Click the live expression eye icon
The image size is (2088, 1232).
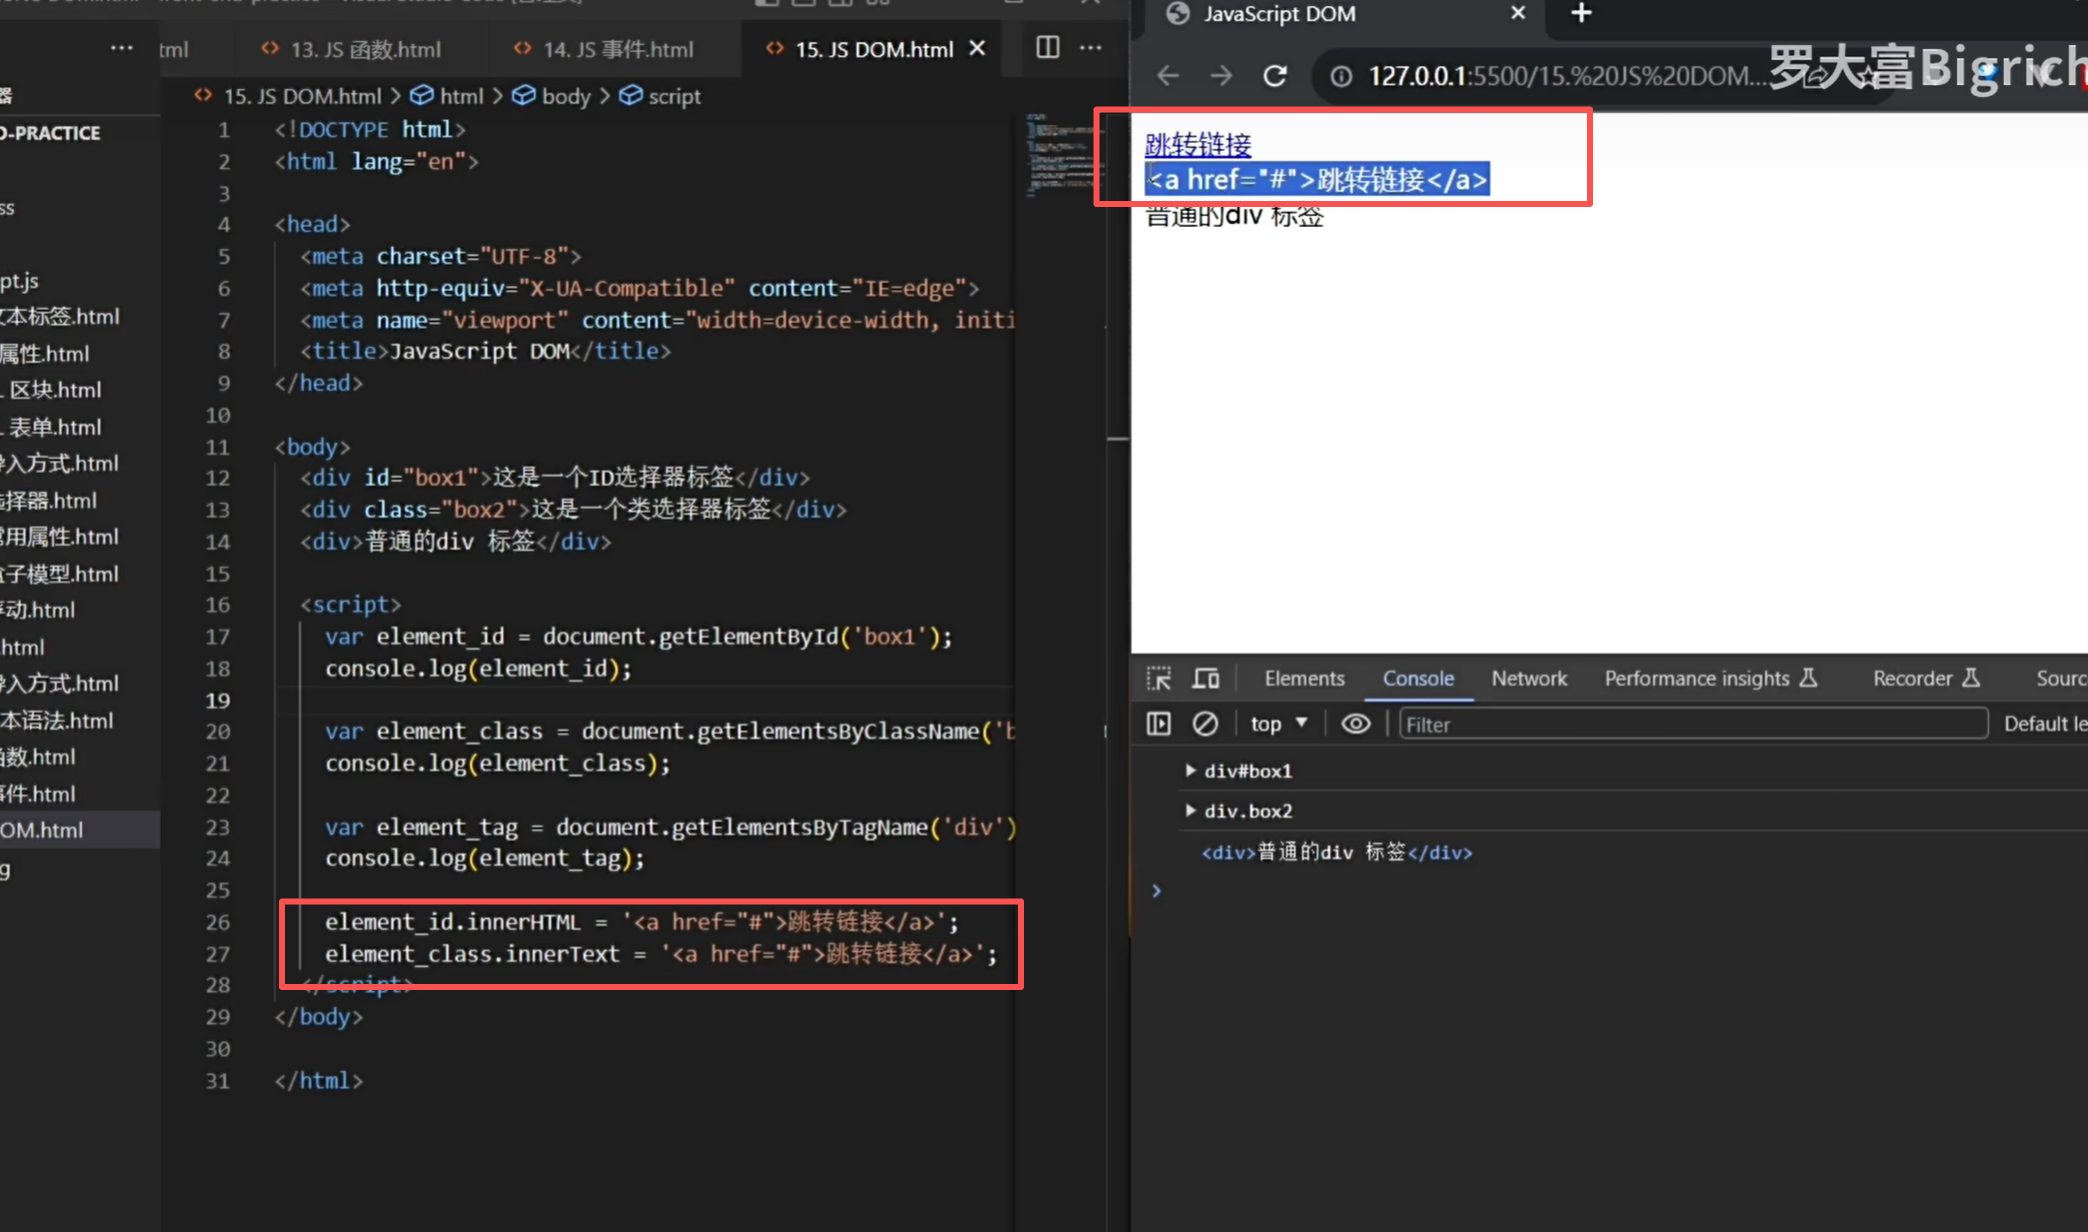(x=1356, y=724)
